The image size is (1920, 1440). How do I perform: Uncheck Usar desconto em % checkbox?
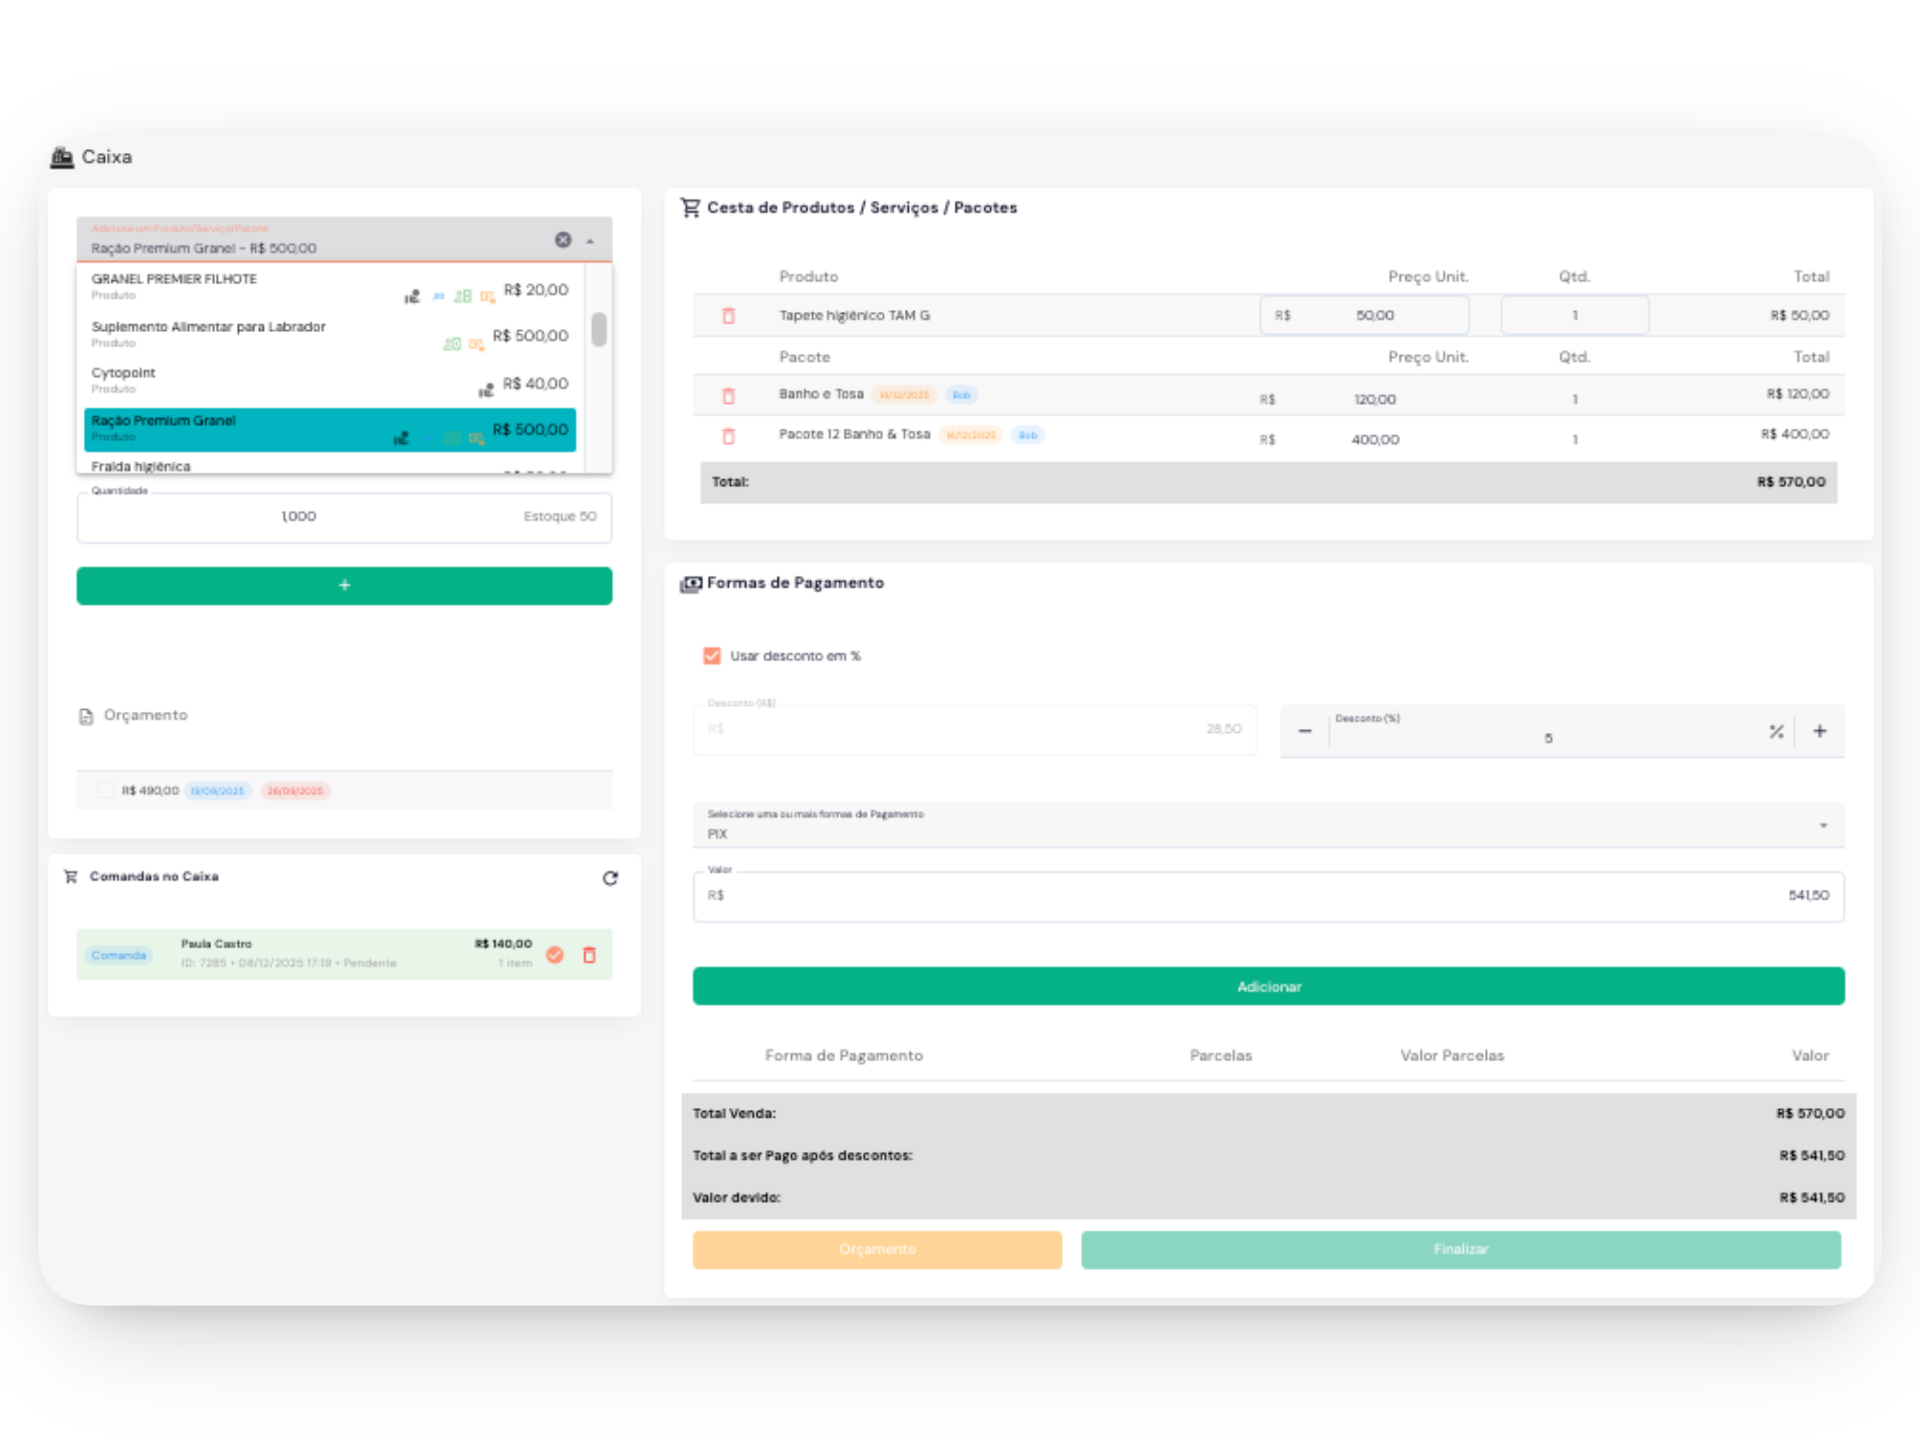point(712,656)
